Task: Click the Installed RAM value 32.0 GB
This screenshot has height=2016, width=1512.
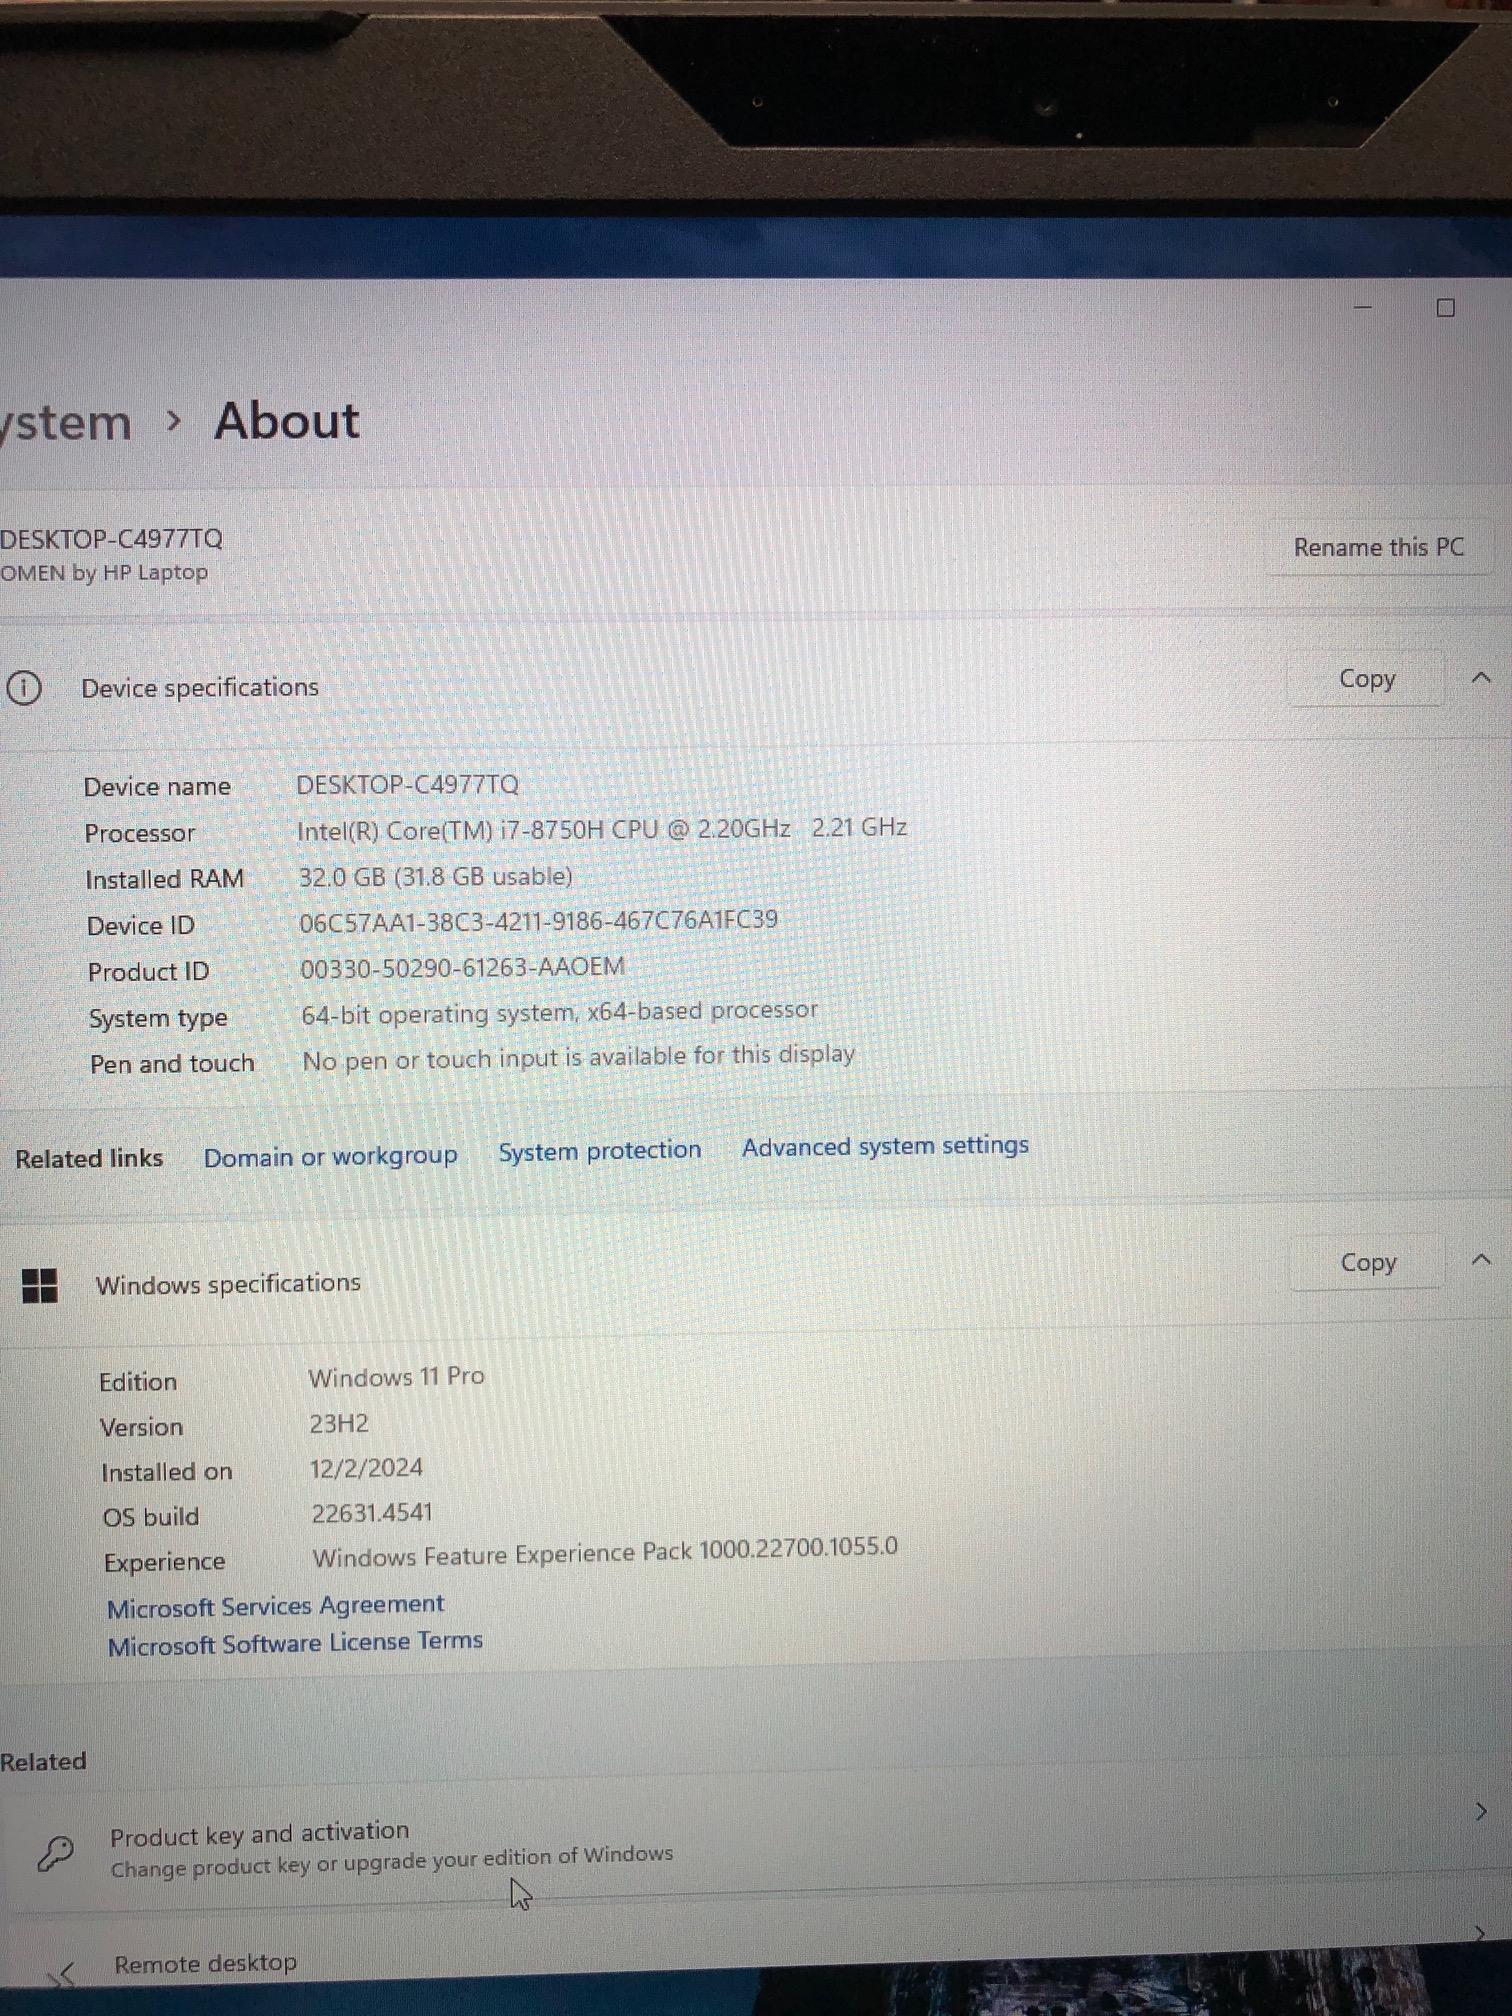Action: point(435,877)
